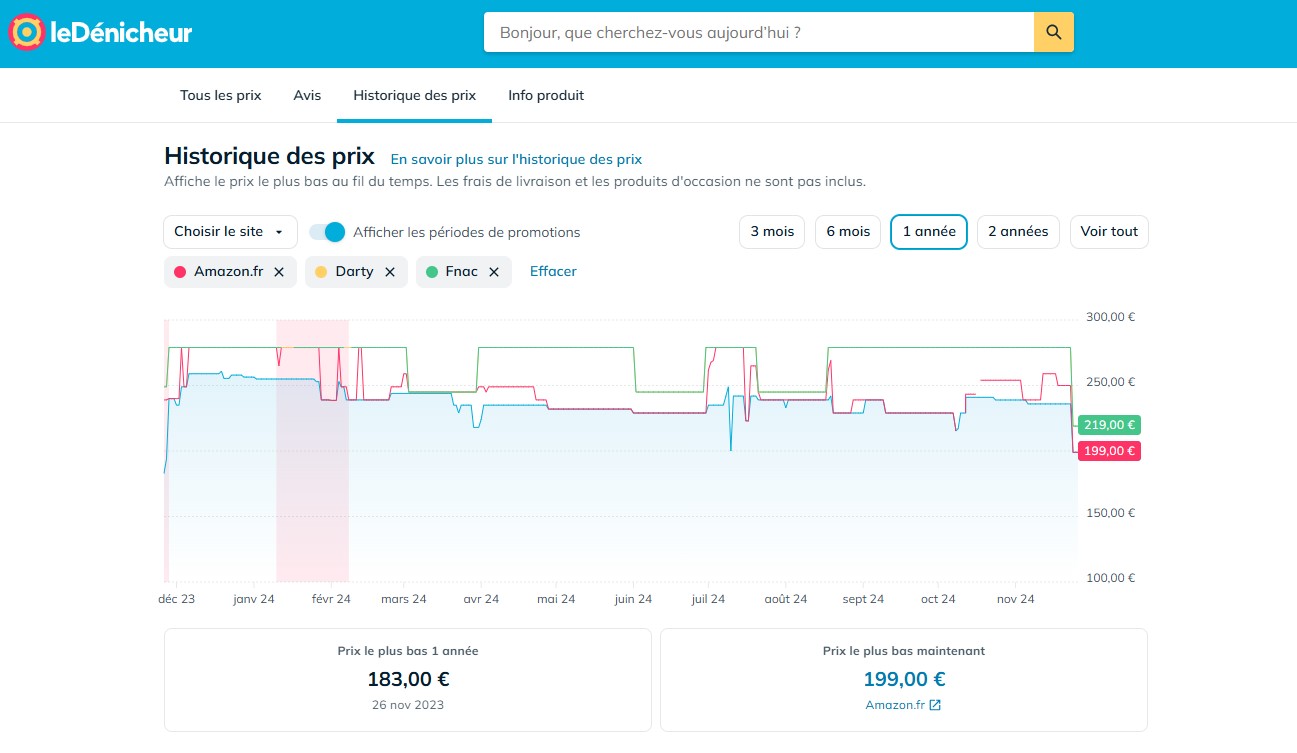Toggle Afficher les périodes de promotions switch
The width and height of the screenshot is (1297, 753).
coord(327,232)
